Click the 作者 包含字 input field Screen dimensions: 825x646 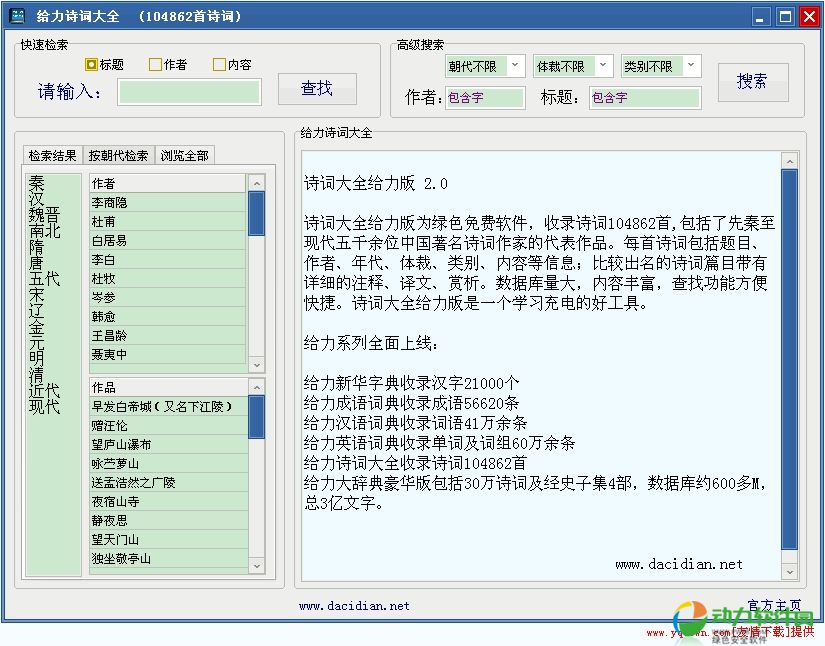pos(485,98)
